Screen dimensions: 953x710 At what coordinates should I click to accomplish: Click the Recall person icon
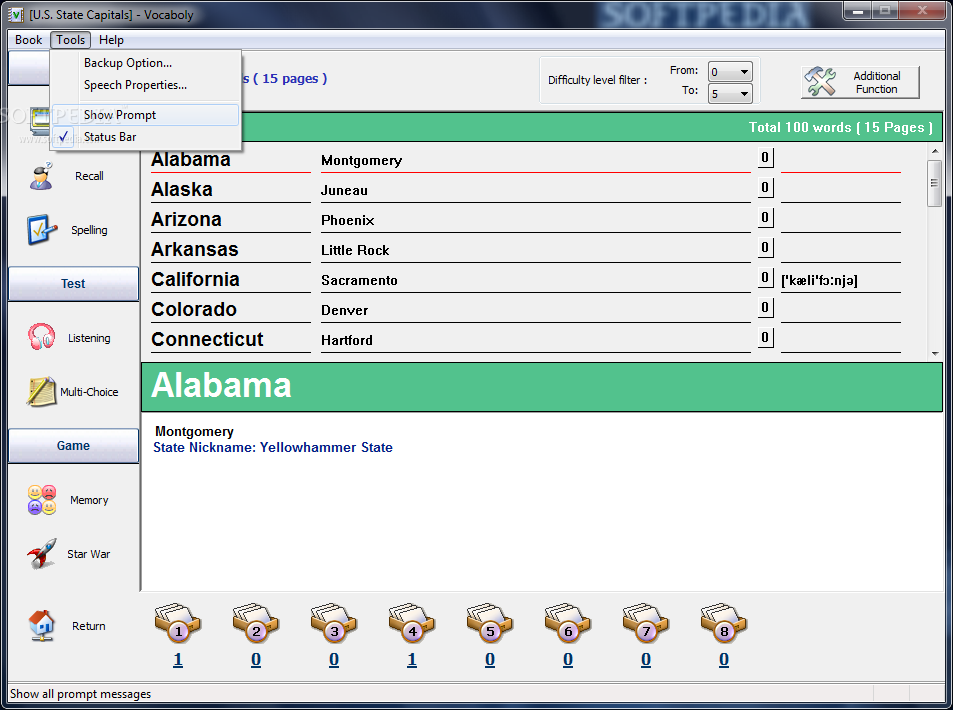tap(41, 176)
